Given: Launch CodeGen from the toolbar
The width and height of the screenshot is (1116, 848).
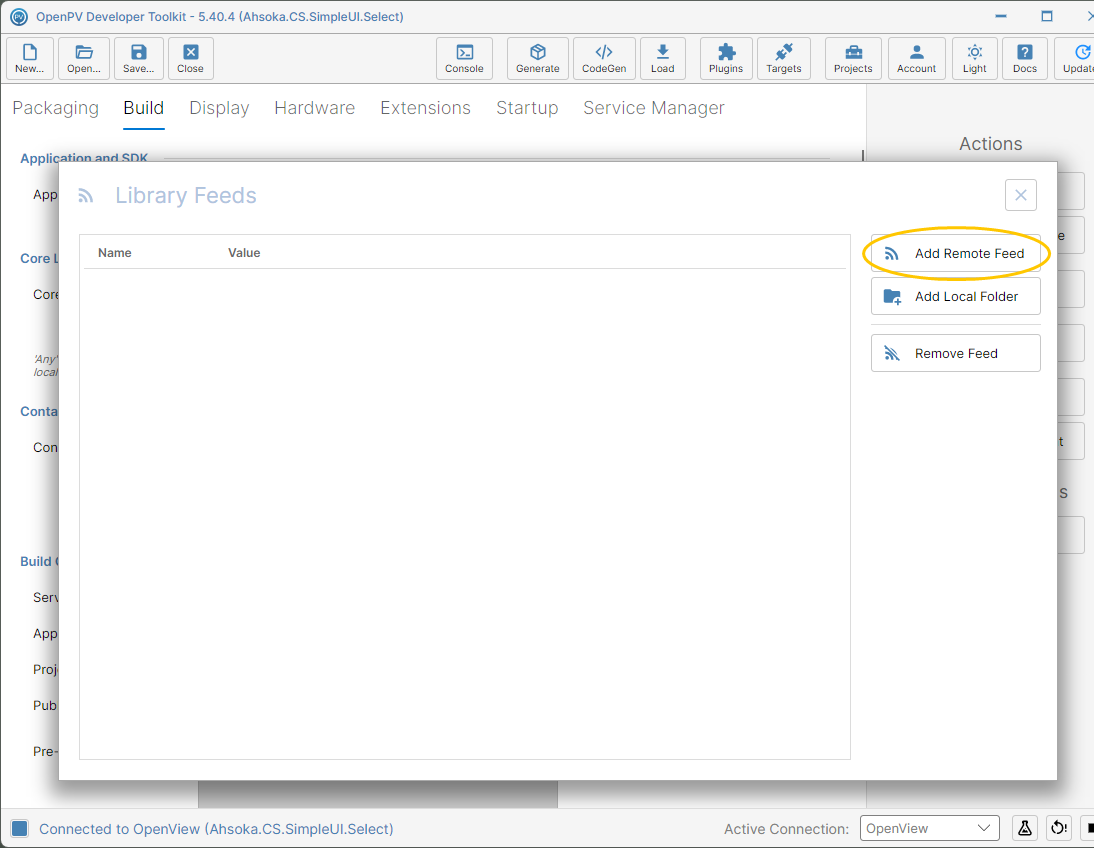Looking at the screenshot, I should 604,58.
